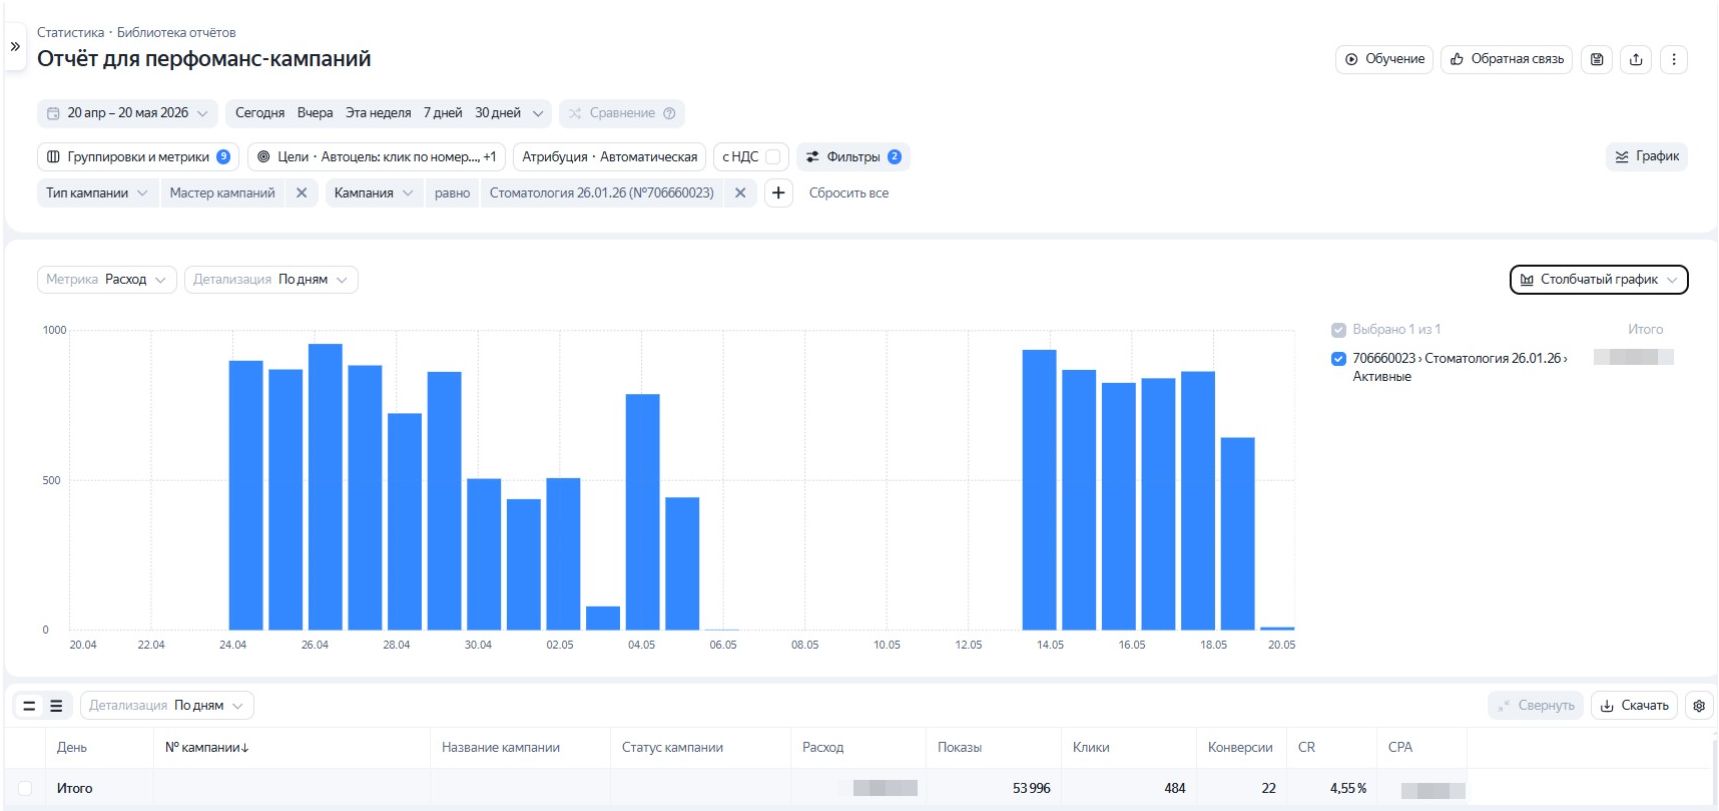Click the share/export icon in header
Screen dimensions: 1719x811
pos(1636,59)
